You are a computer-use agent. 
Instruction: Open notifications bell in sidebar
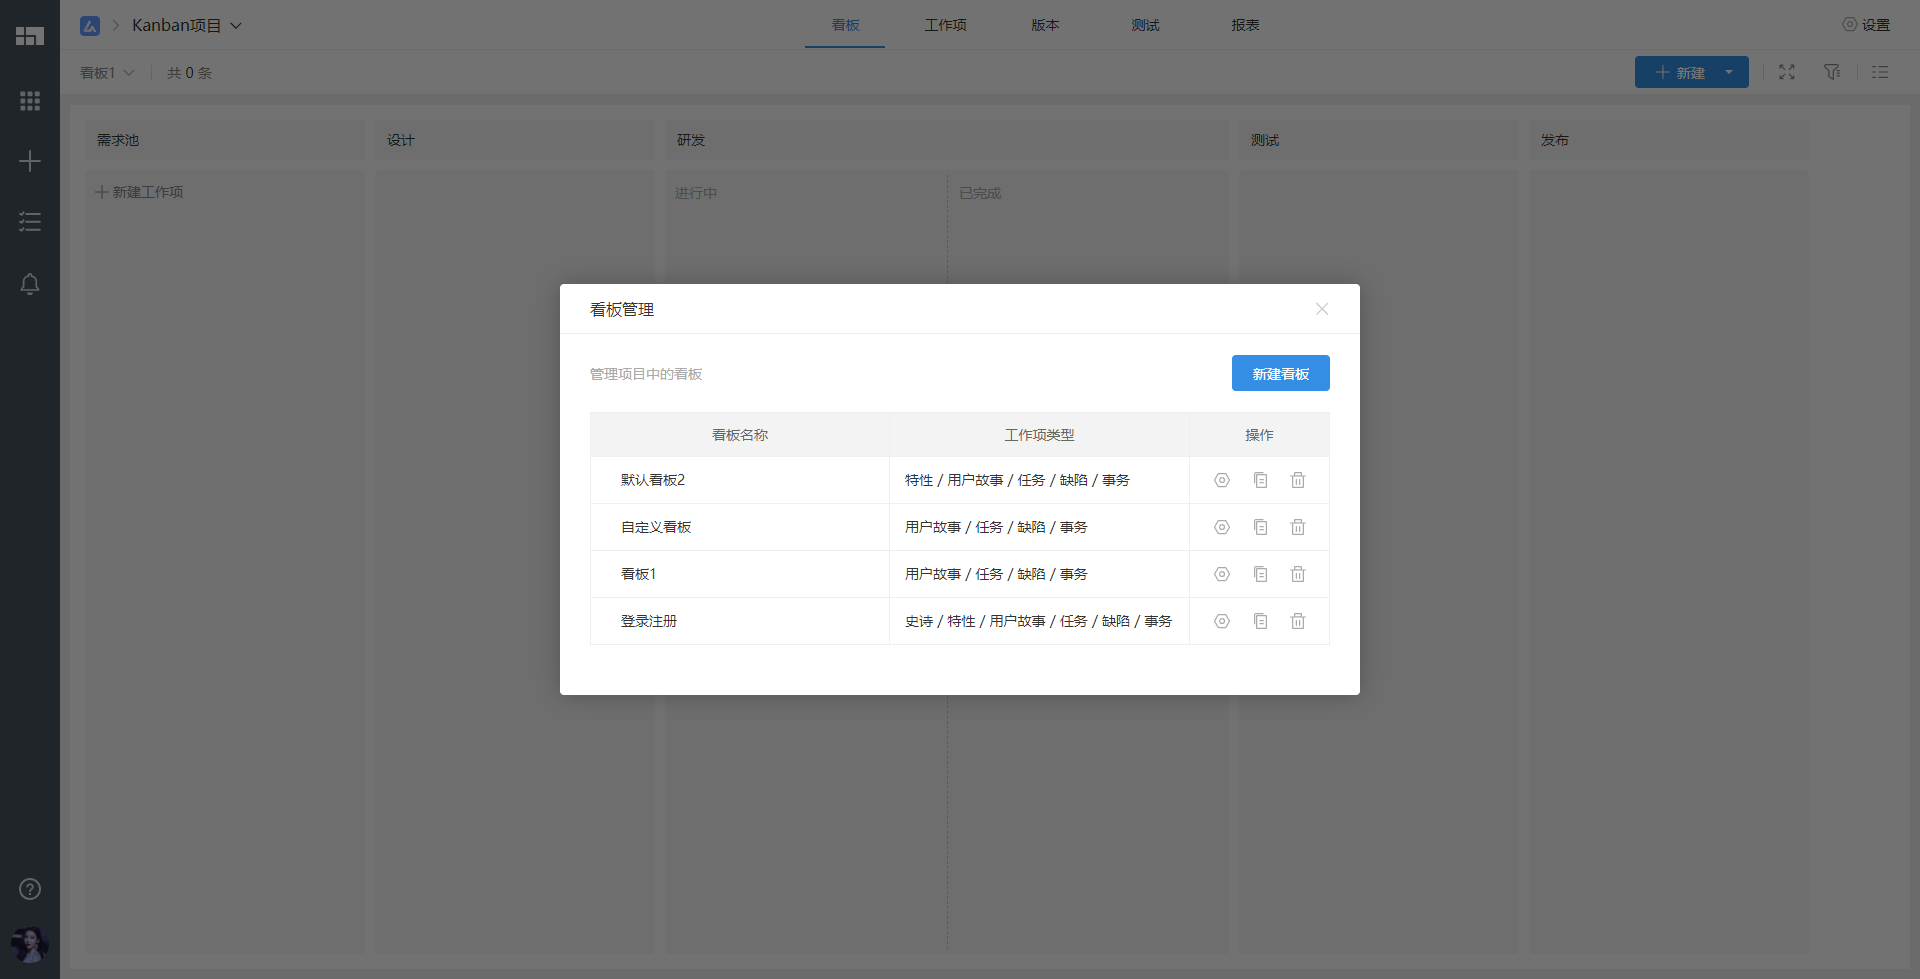30,285
